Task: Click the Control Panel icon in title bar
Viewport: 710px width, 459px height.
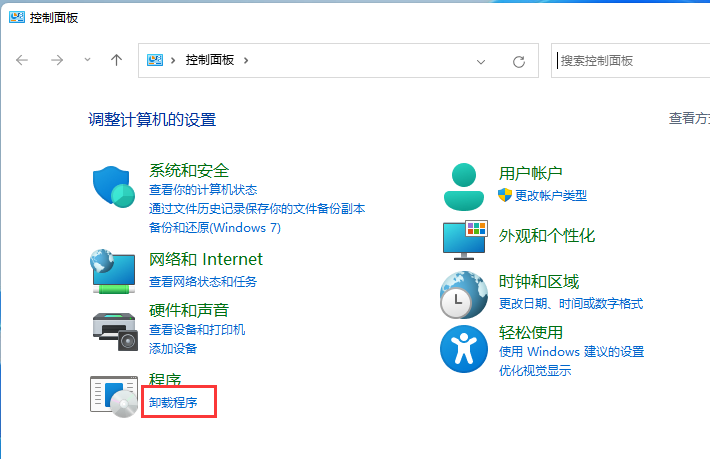Action: tap(17, 17)
